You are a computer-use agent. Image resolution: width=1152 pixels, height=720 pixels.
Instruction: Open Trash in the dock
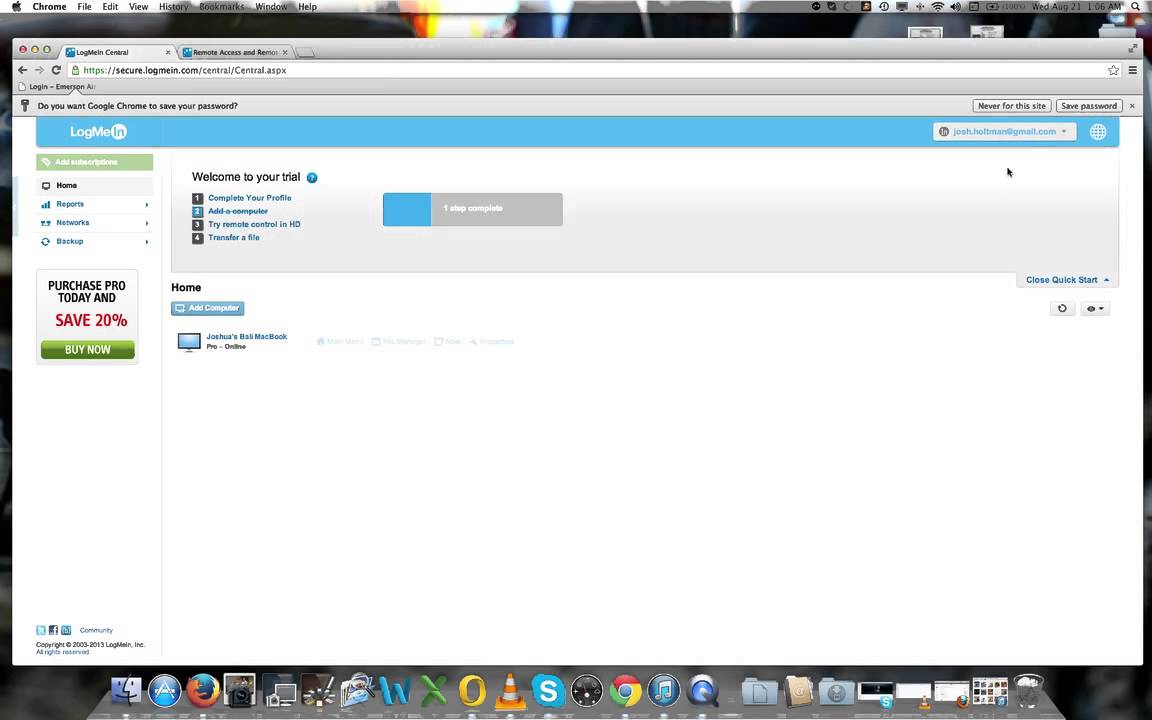pyautogui.click(x=1028, y=691)
